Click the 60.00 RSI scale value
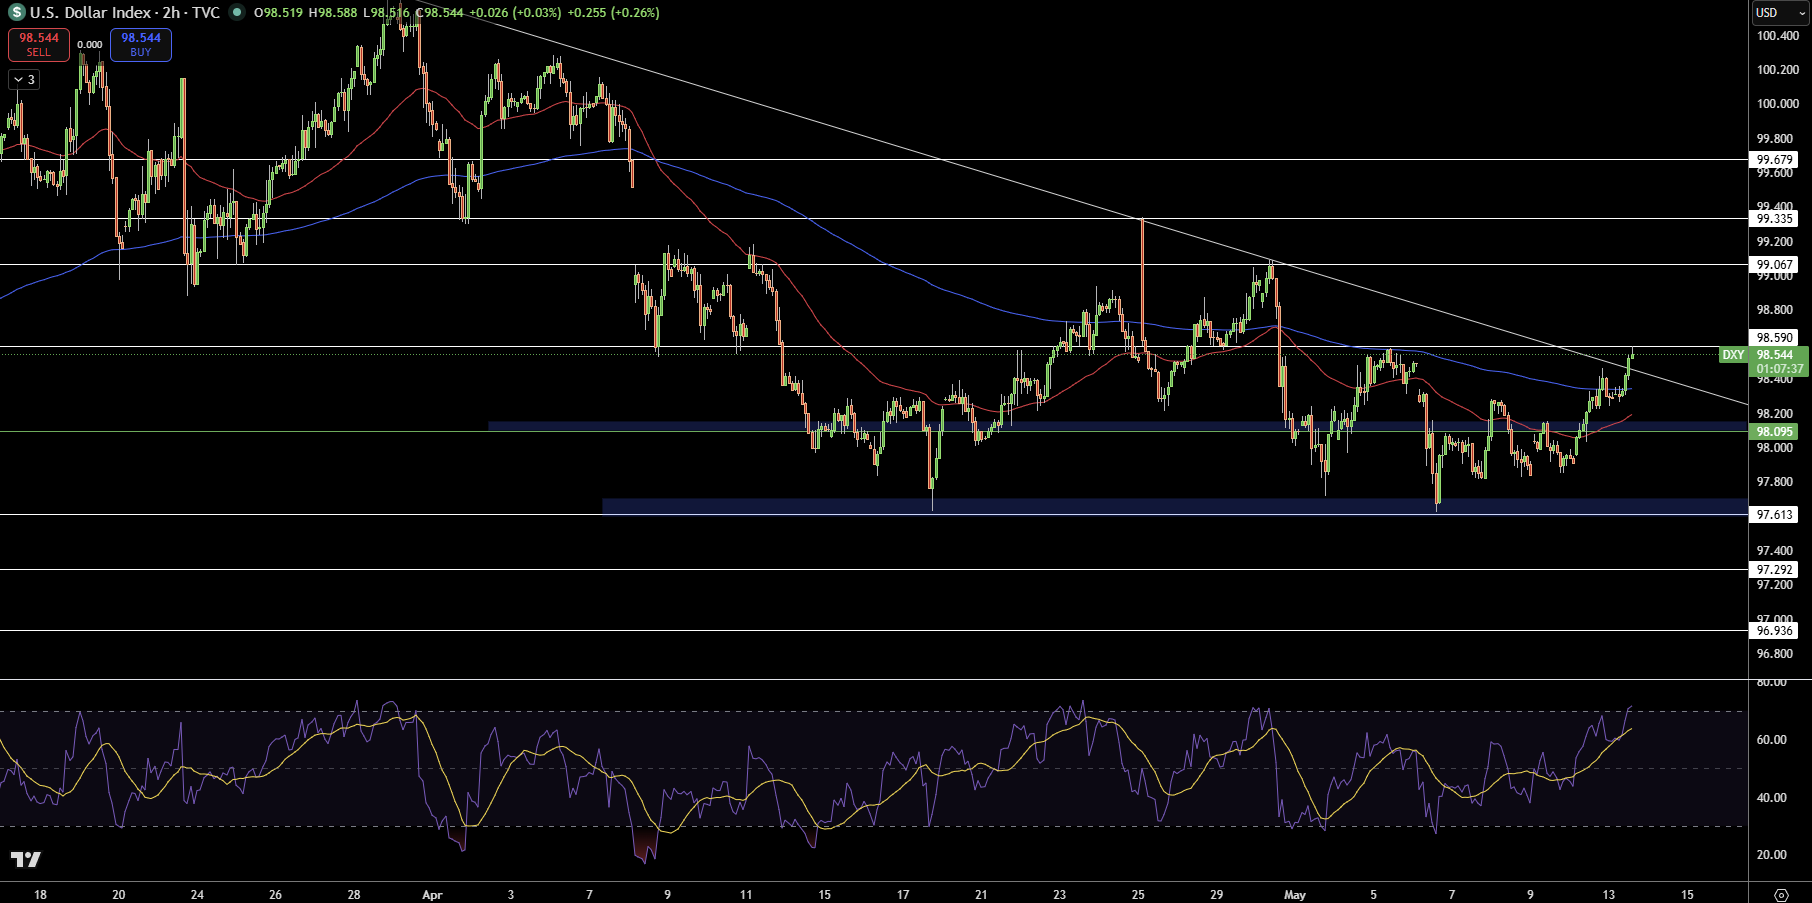 [1772, 740]
